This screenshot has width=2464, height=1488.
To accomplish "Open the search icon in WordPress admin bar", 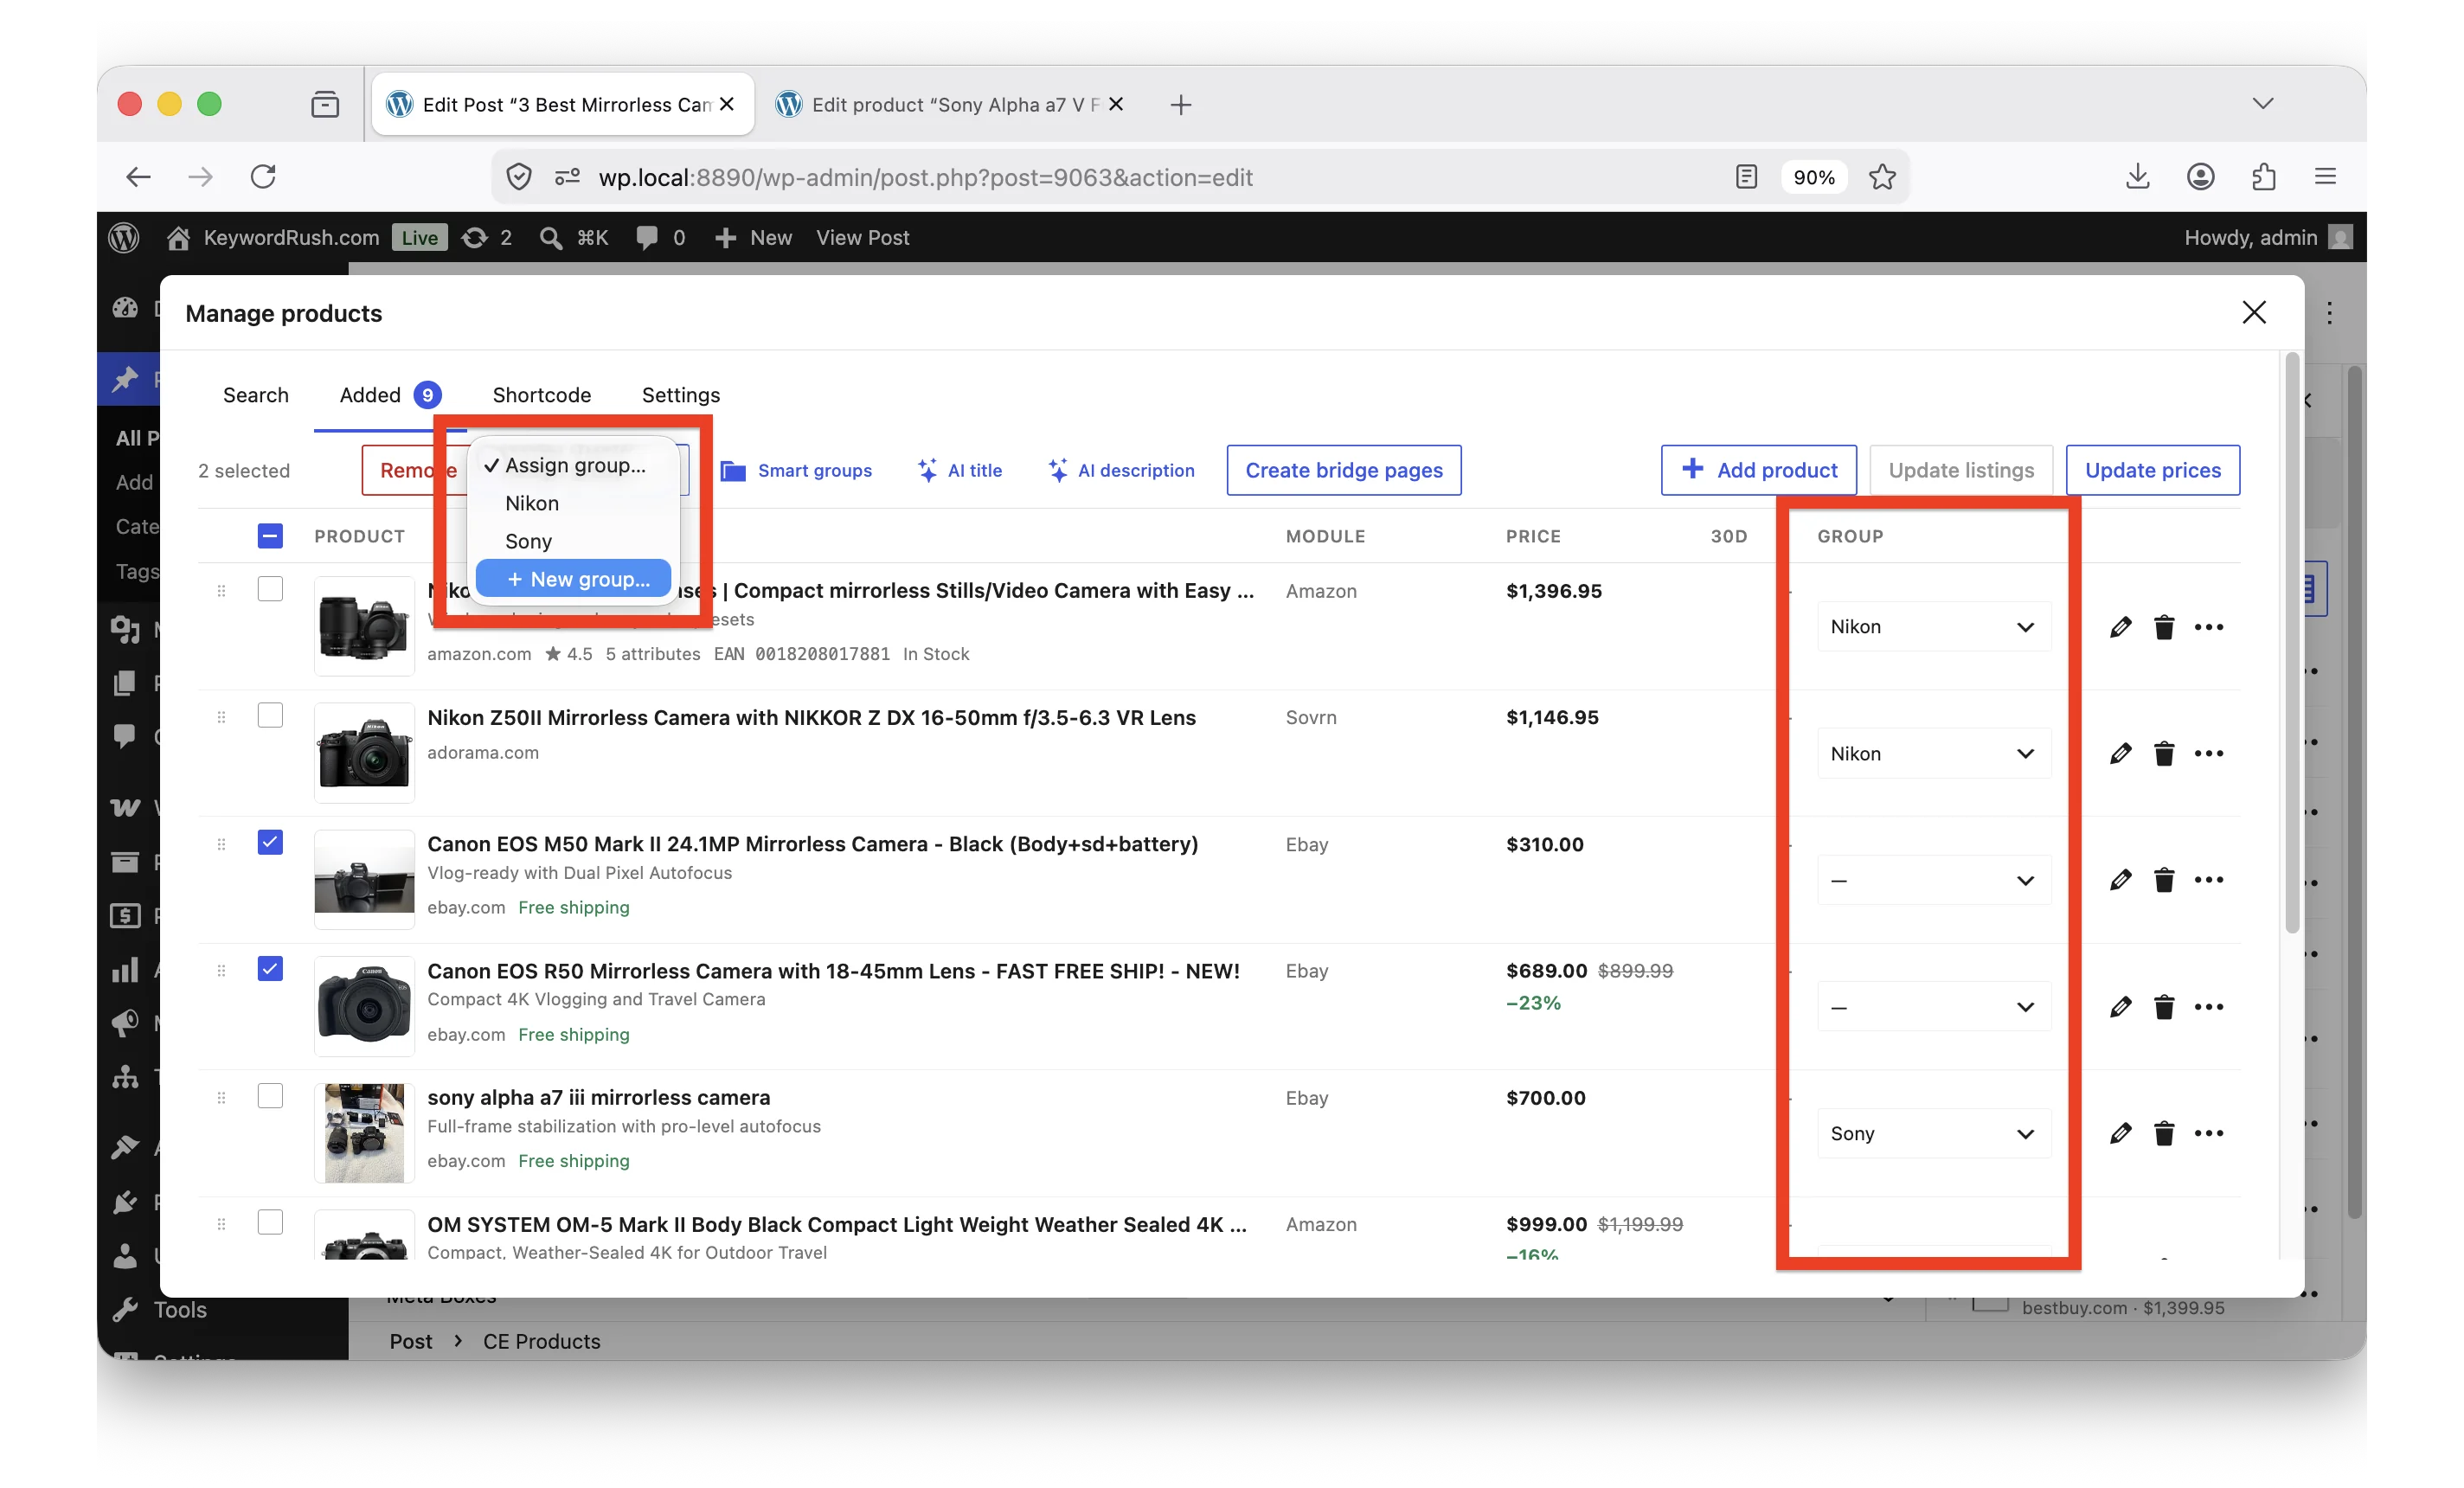I will [550, 238].
